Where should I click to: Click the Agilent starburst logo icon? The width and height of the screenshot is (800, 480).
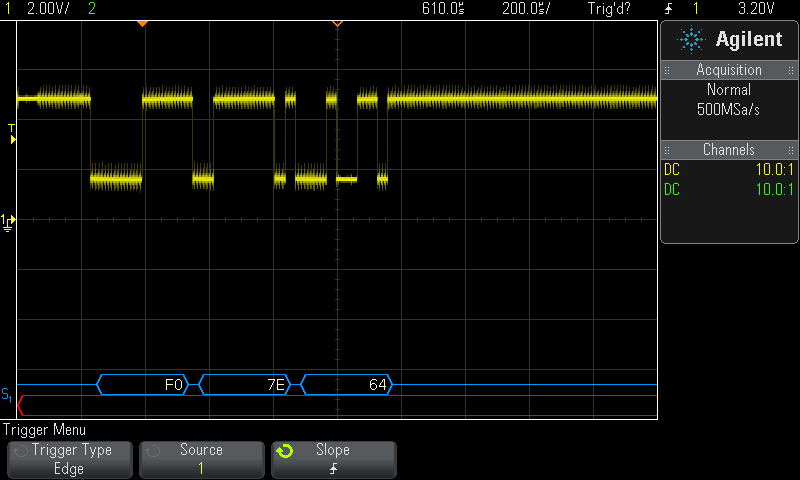click(690, 39)
